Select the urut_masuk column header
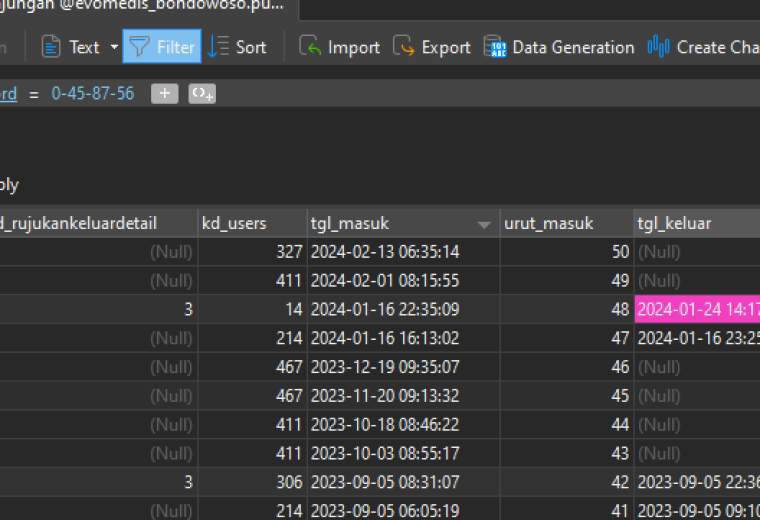This screenshot has width=760, height=520. (567, 223)
